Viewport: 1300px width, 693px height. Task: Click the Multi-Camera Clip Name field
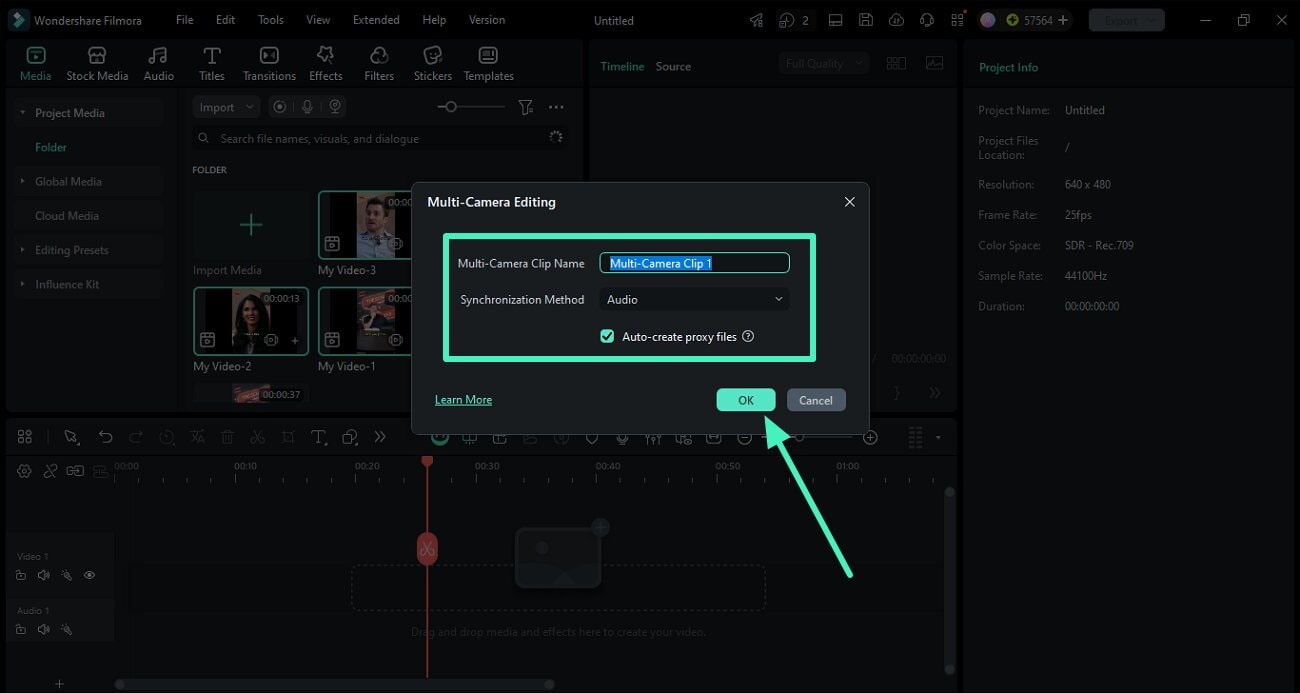[694, 263]
